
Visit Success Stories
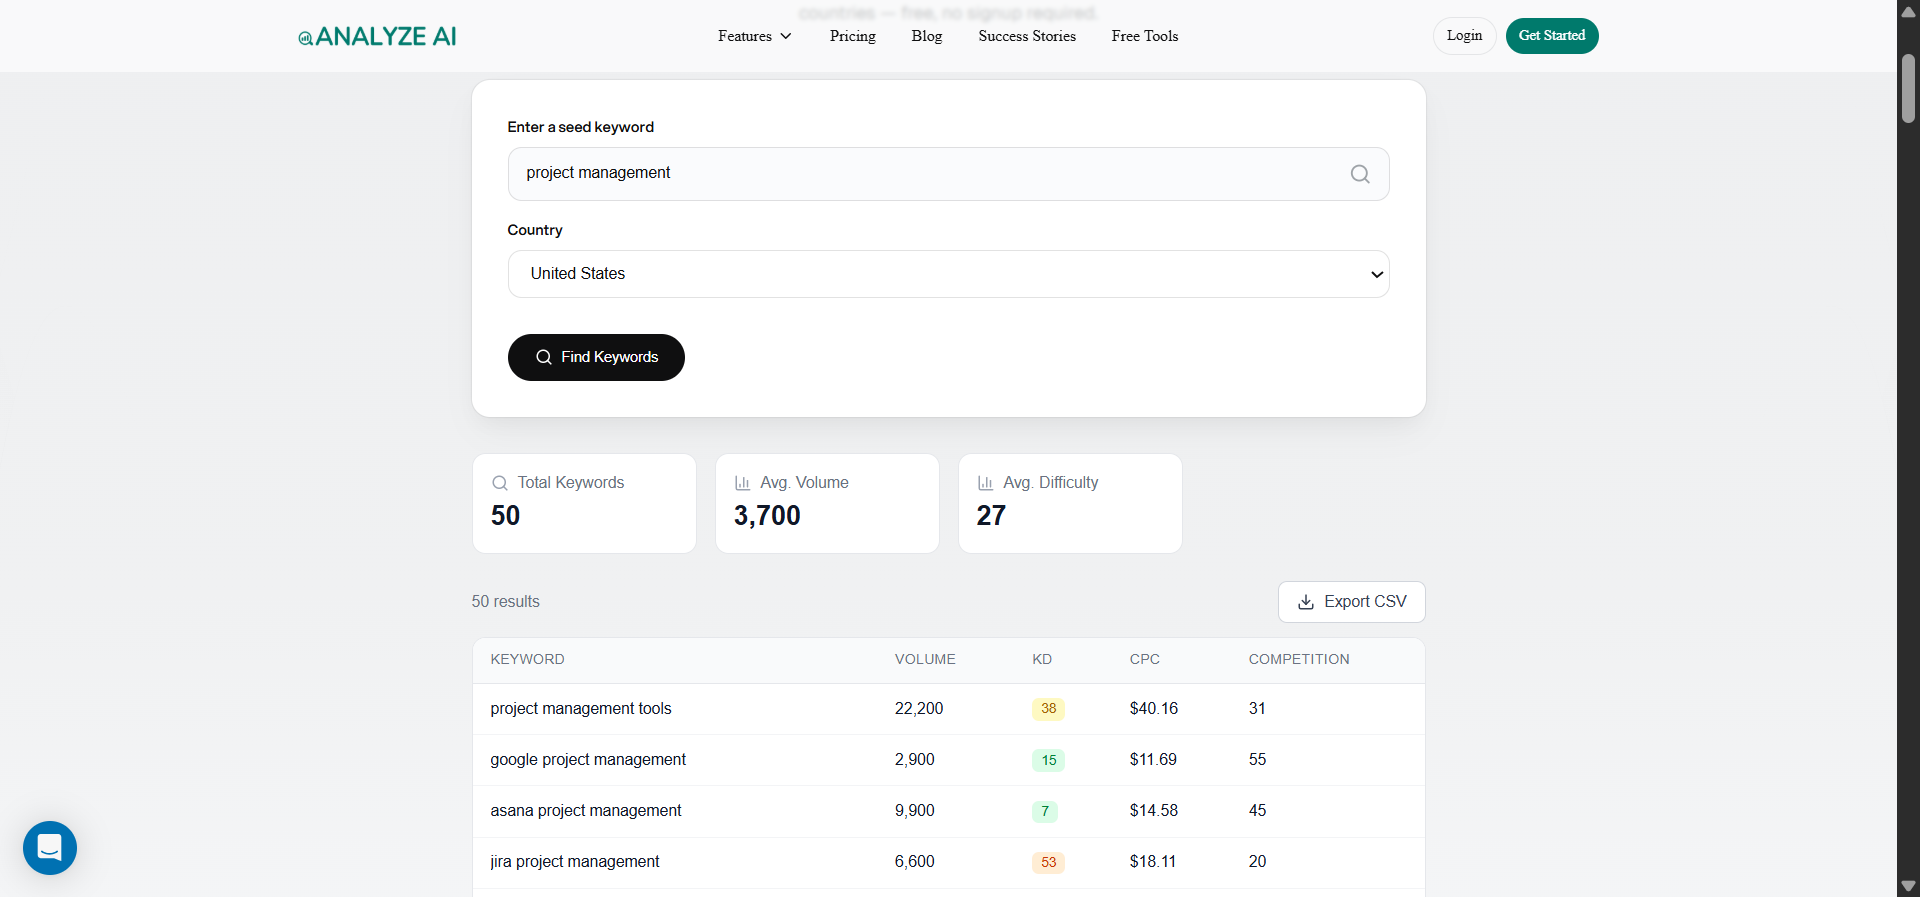(1027, 36)
